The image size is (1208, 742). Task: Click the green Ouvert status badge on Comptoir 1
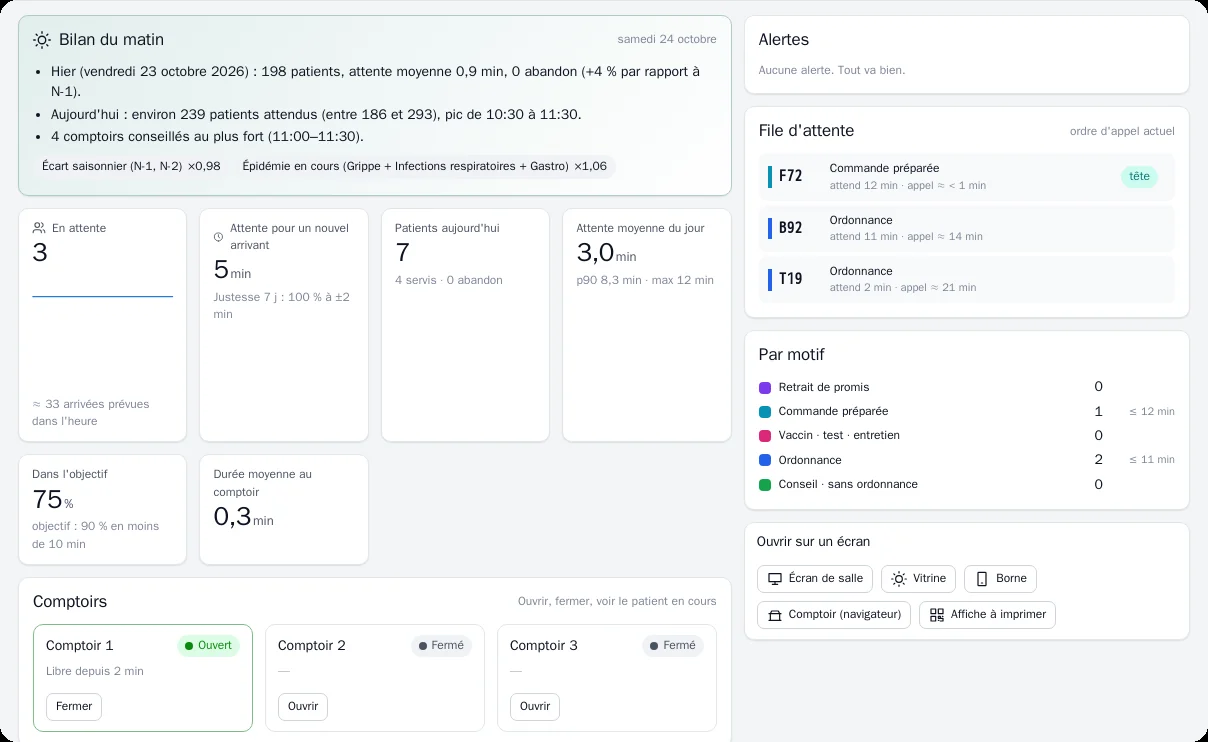coord(209,646)
